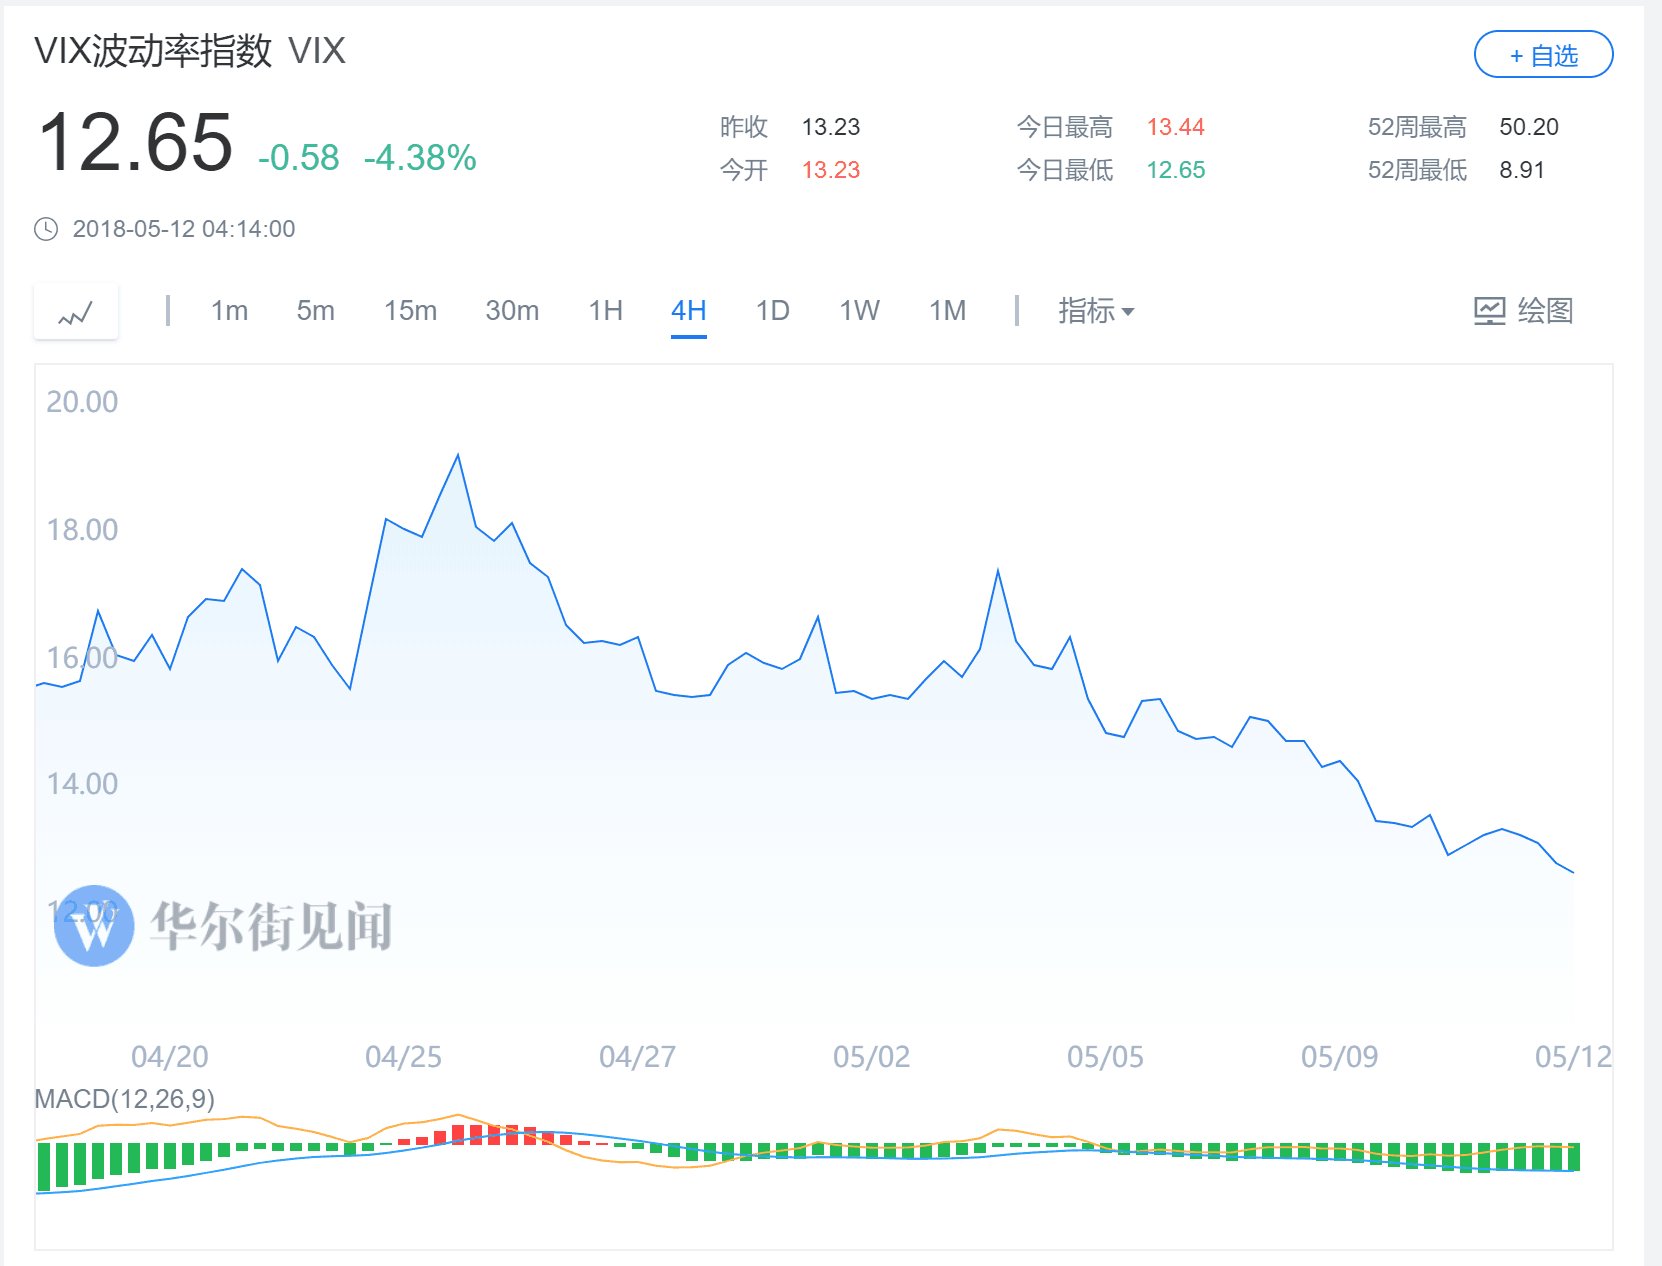This screenshot has height=1266, width=1662.
Task: Add VIX with the + 自选 button
Action: click(1543, 55)
